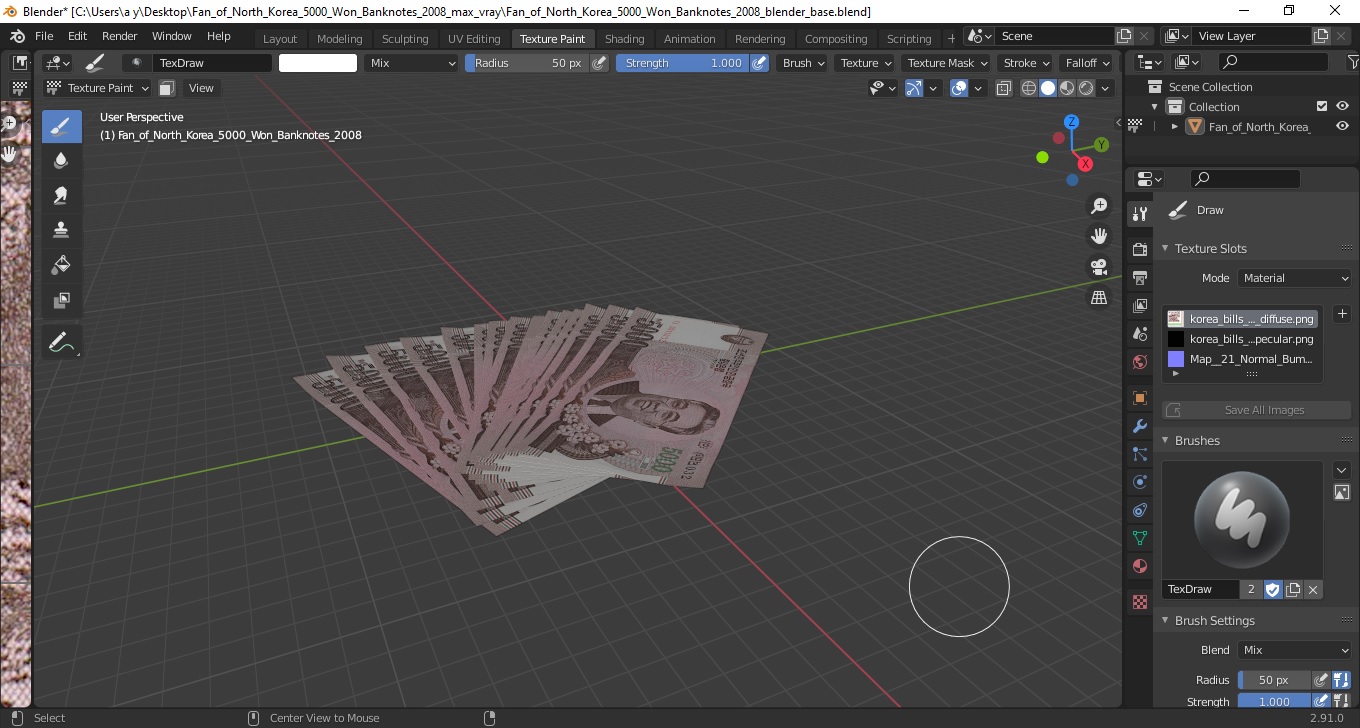Toggle the paint mask square button

[x=167, y=88]
